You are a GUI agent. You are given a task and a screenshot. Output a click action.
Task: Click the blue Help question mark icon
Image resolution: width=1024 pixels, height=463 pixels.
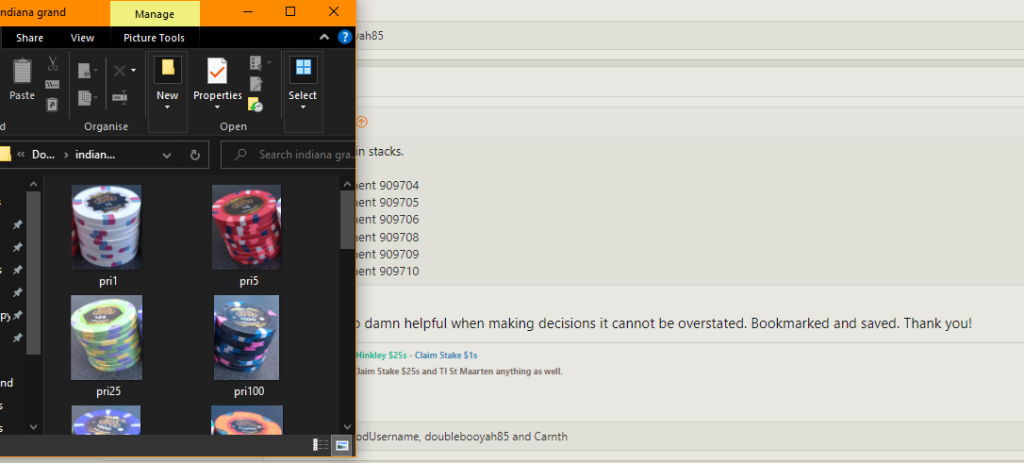[345, 37]
